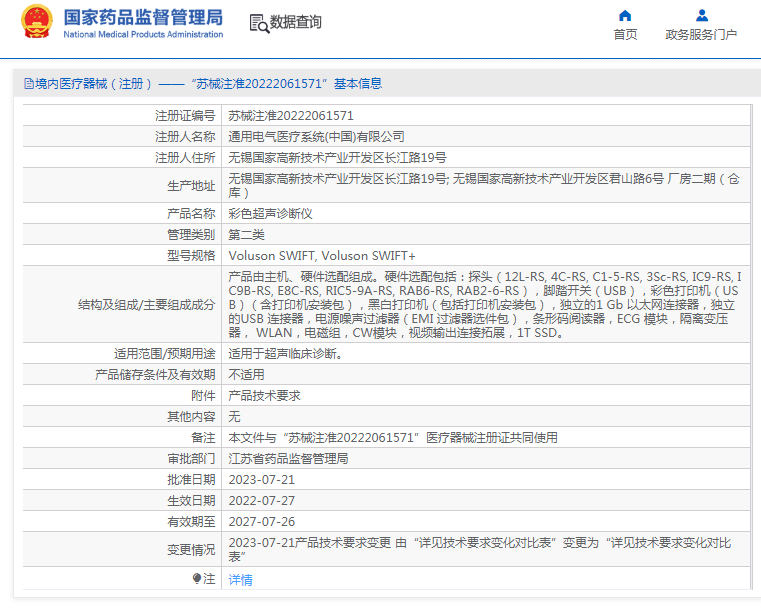Click the 政务服务门户 person icon
Screen dimensions: 761x609
(x=701, y=15)
